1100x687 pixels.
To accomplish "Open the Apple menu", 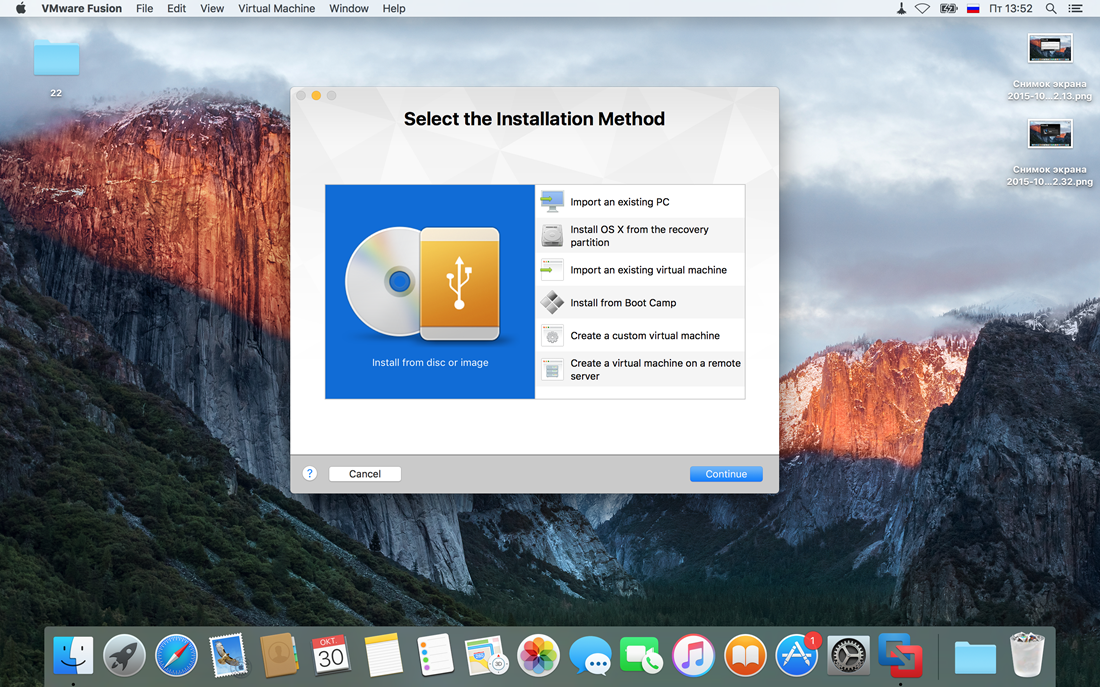I will click(20, 8).
